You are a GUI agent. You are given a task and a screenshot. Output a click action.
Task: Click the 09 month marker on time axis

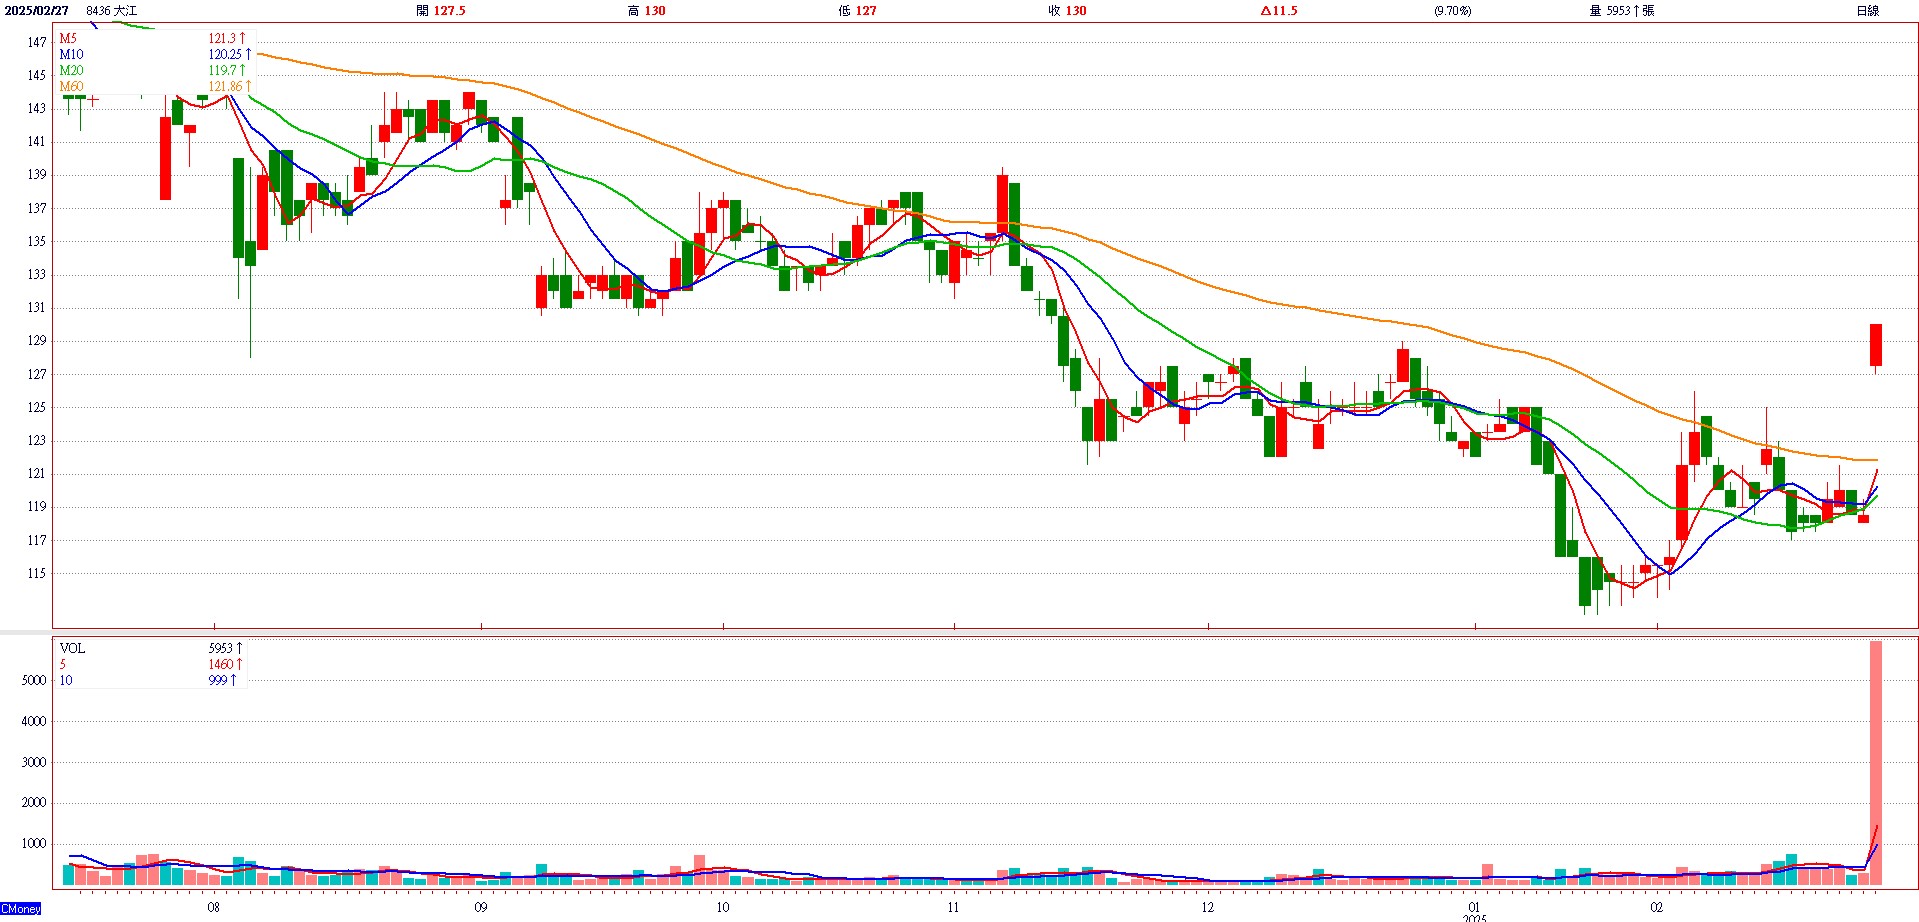[481, 907]
